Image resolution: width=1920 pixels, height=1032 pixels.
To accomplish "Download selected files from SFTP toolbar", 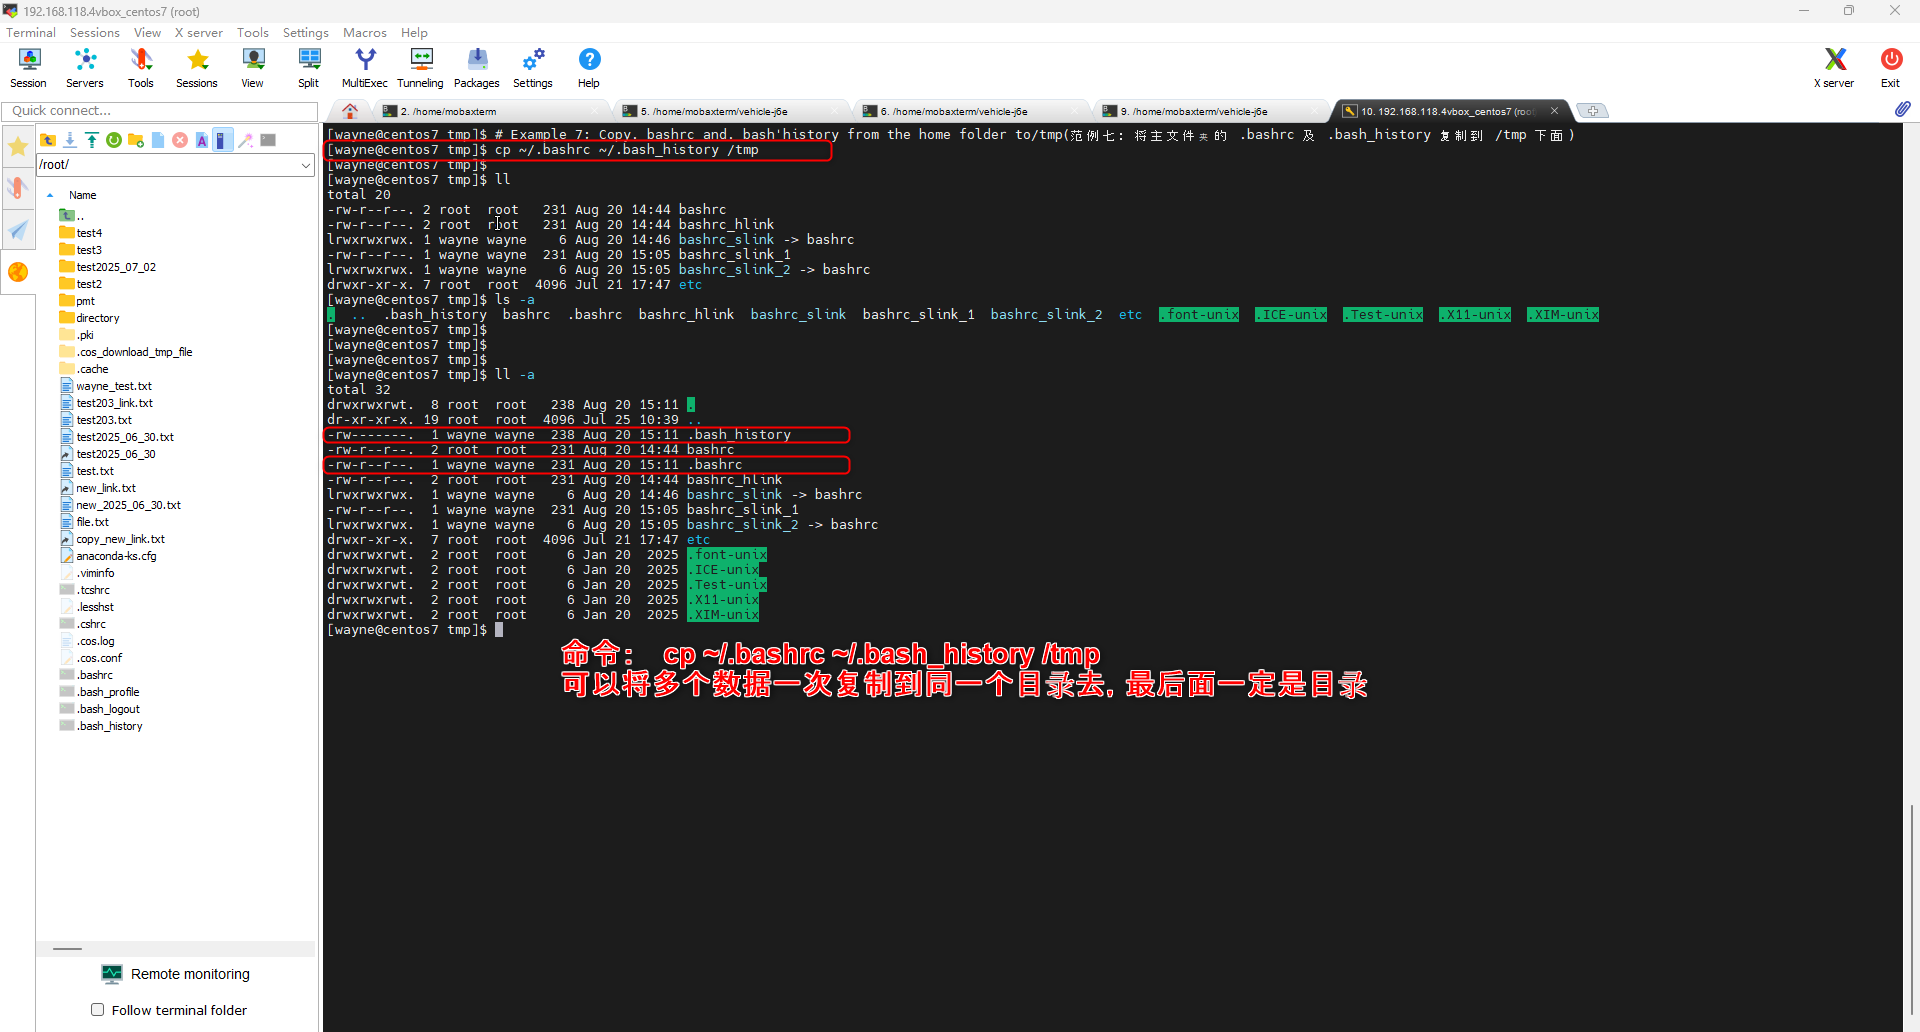I will coord(70,140).
